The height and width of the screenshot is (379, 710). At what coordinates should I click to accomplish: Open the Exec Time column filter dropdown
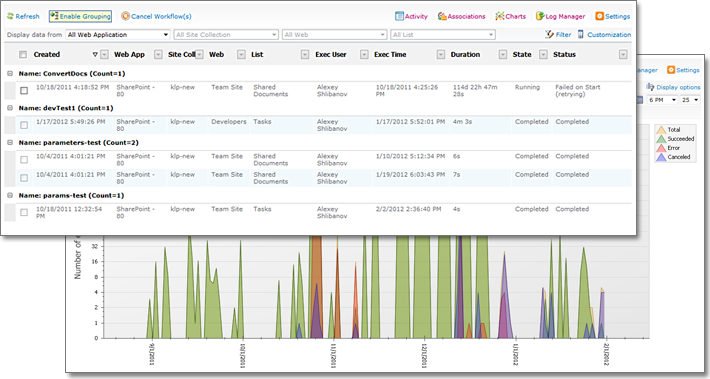441,55
